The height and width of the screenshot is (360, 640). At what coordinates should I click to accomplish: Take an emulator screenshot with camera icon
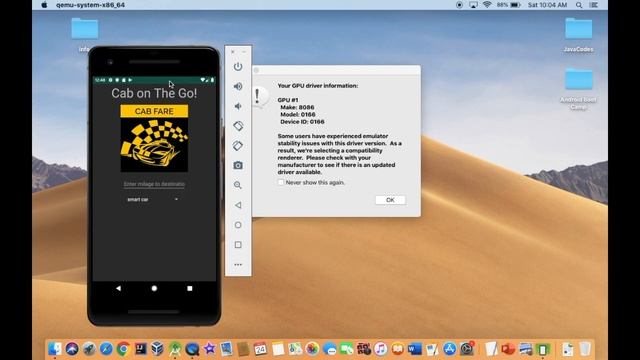tap(238, 165)
